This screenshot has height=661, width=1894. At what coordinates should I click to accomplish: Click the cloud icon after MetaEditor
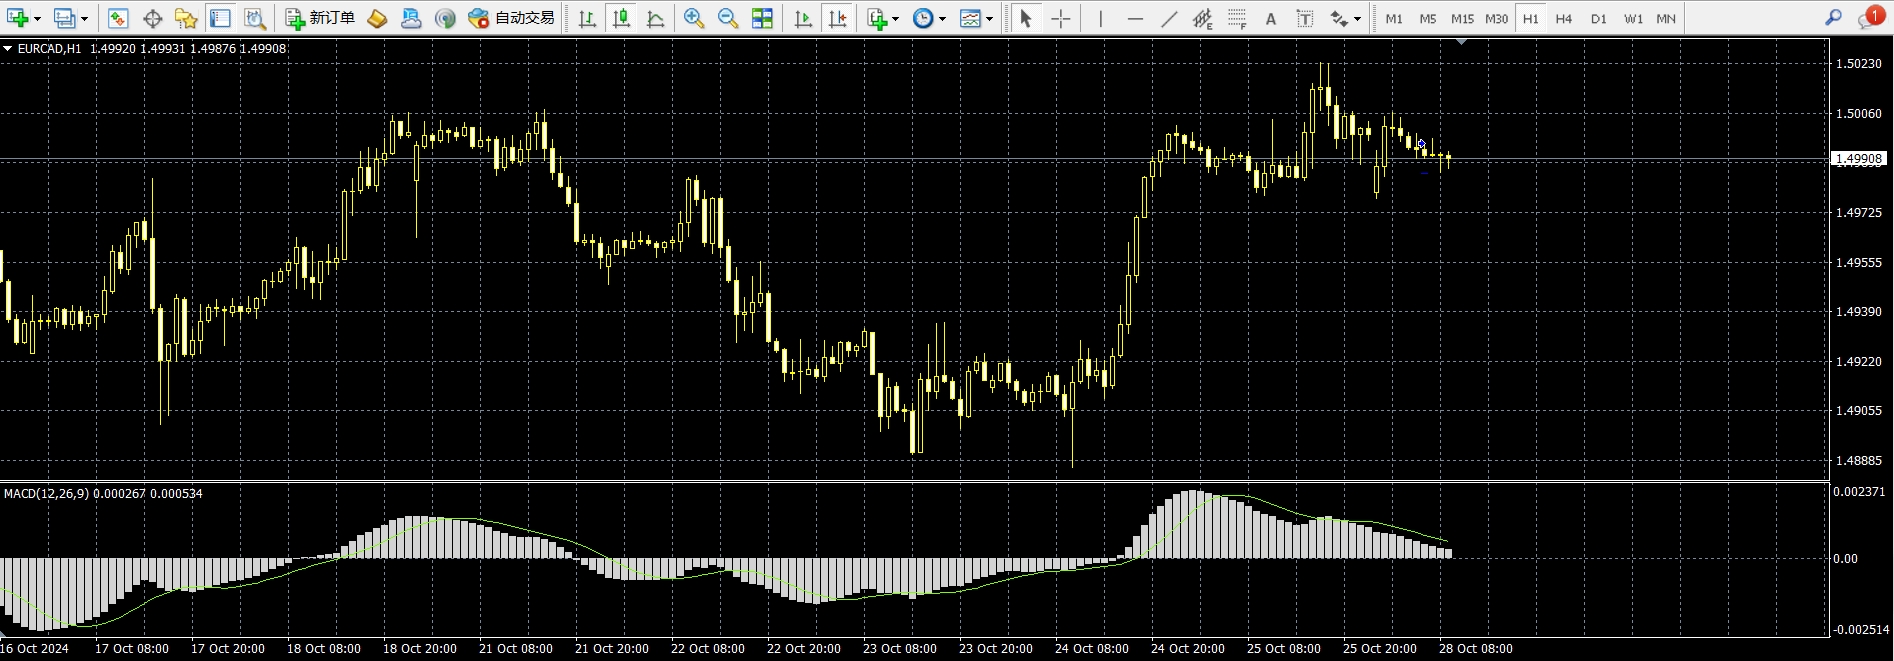pos(411,18)
